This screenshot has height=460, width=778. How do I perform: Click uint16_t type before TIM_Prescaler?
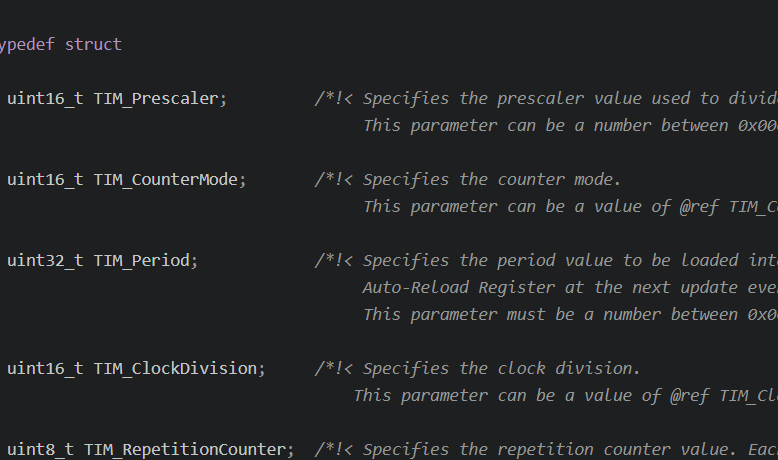click(x=45, y=99)
